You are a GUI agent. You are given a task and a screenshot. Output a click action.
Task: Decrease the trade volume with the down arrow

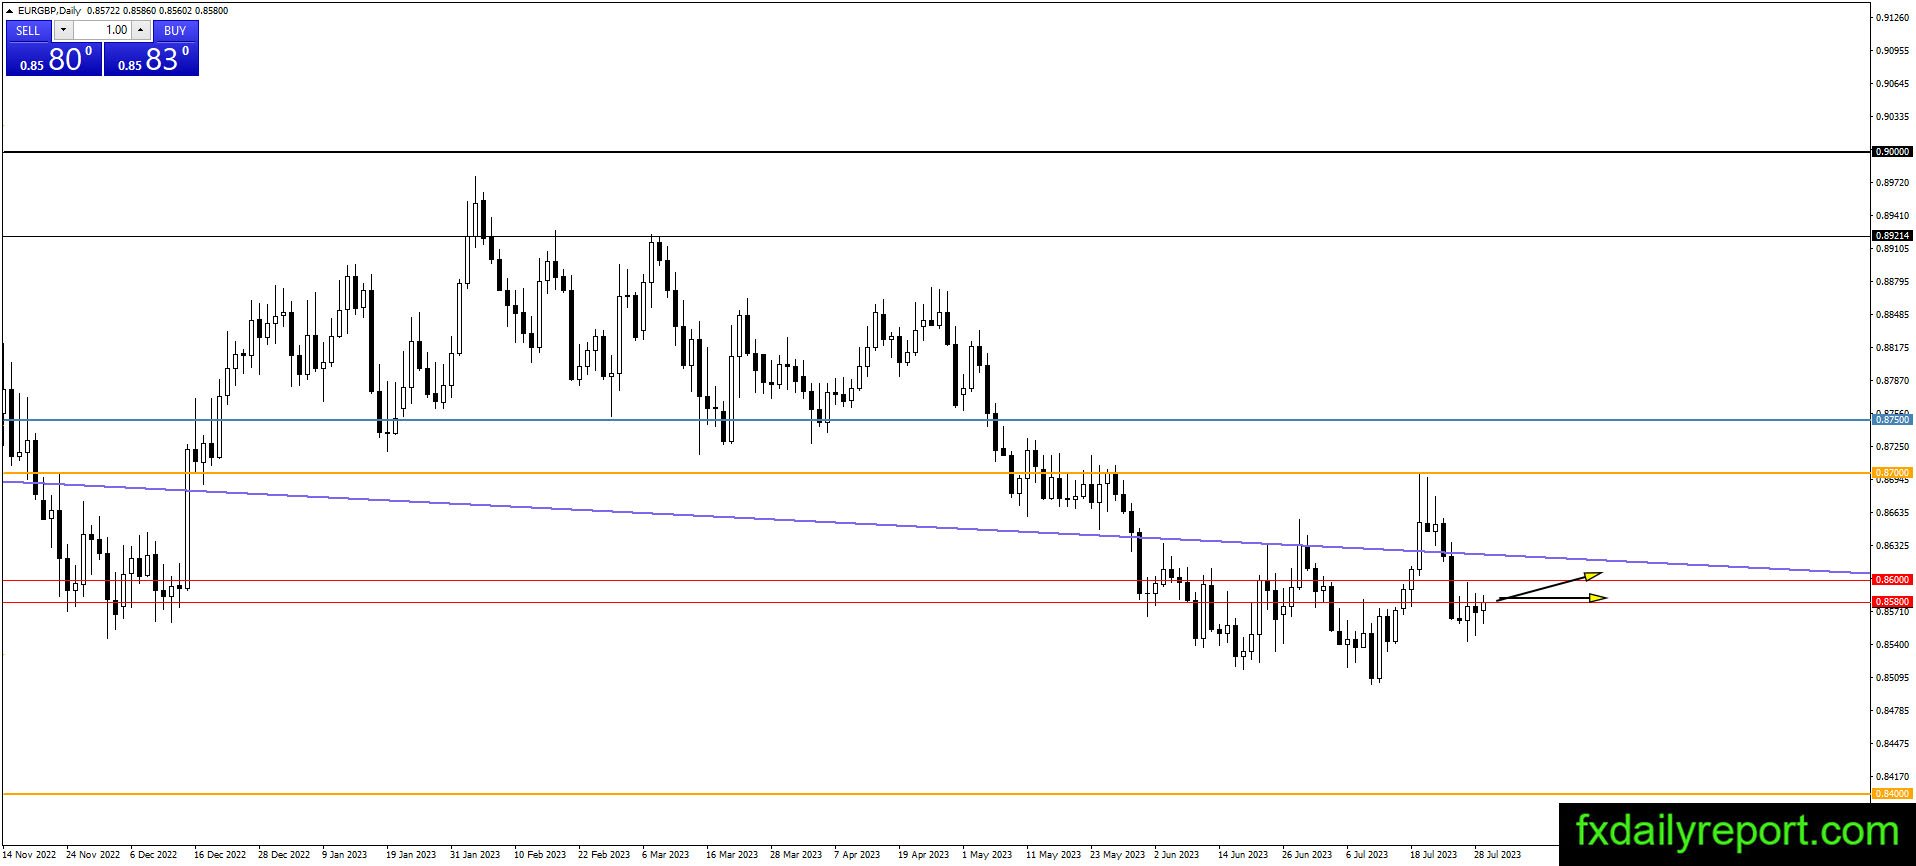pos(63,30)
